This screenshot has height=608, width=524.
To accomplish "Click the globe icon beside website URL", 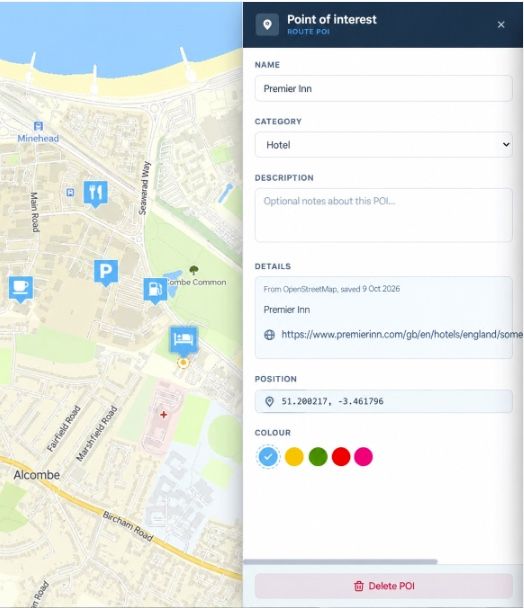I will click(x=269, y=335).
